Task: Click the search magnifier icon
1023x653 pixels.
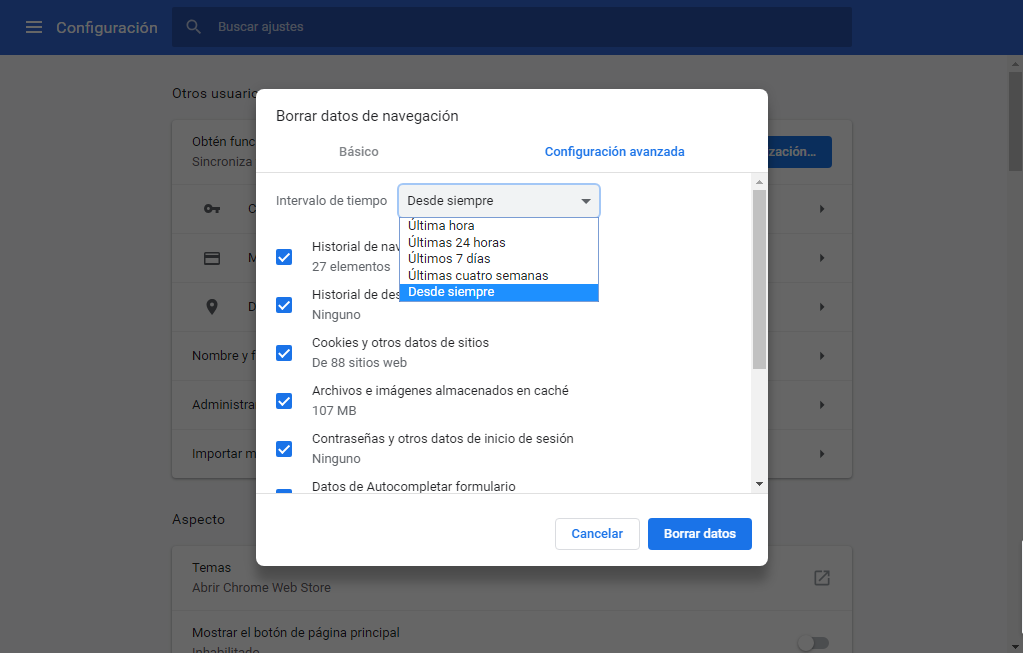Action: pos(194,27)
